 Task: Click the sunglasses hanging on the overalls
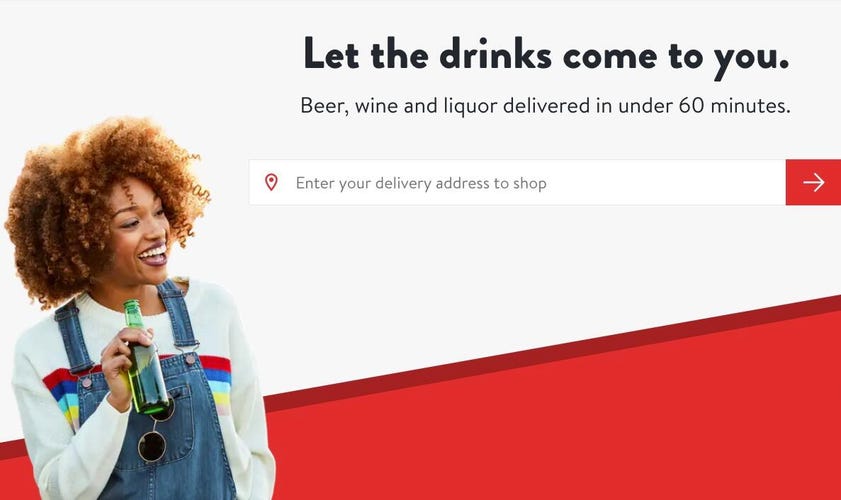156,429
